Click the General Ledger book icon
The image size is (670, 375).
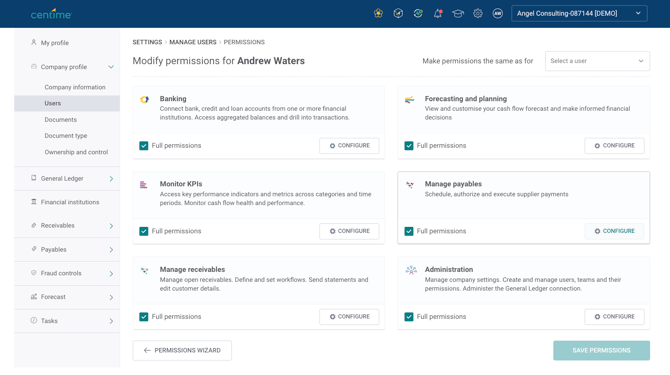pos(34,178)
